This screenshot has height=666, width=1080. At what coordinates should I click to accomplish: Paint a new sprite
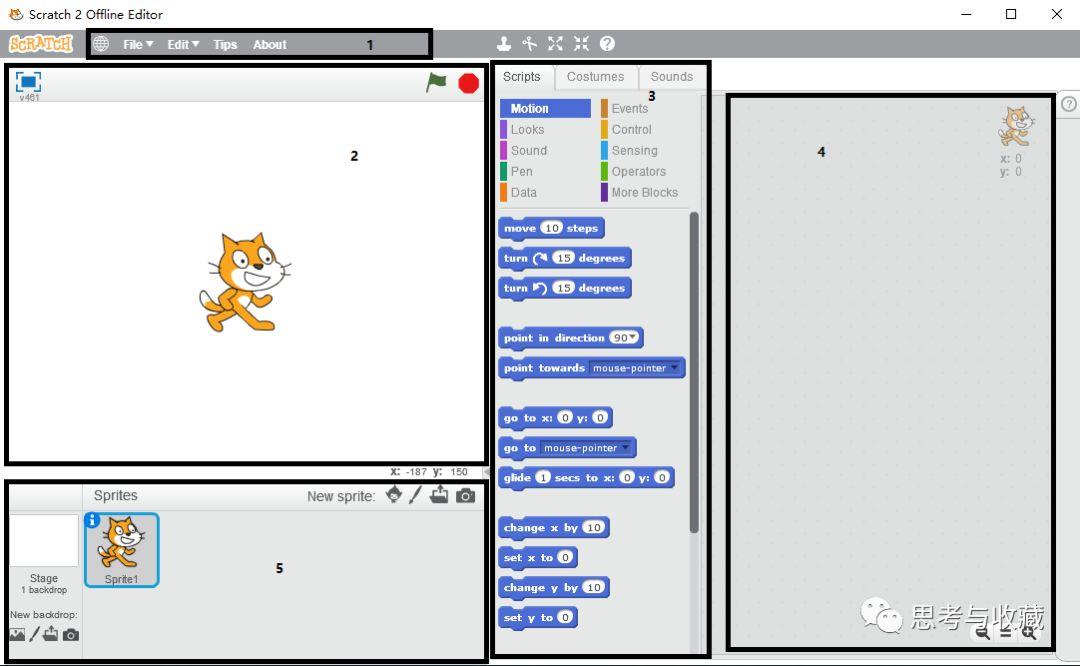click(x=415, y=495)
